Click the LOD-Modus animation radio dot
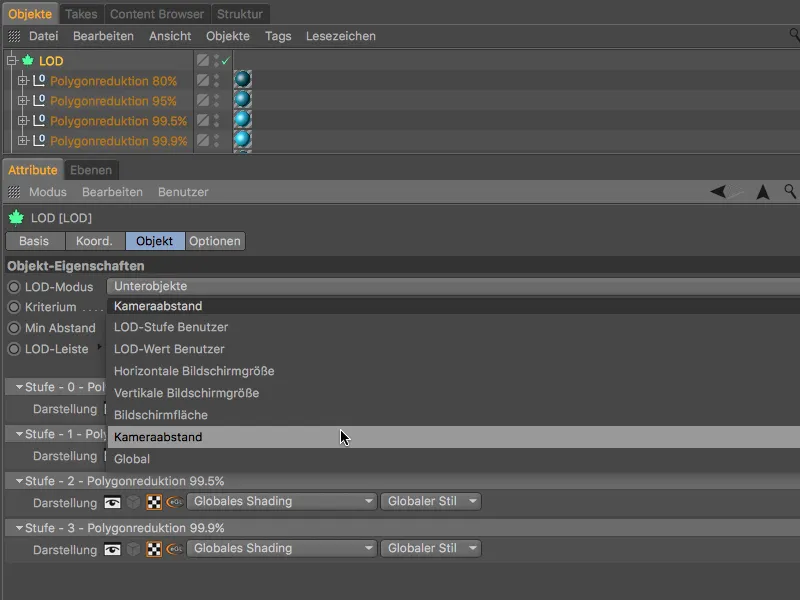This screenshot has height=600, width=800. coord(14,287)
